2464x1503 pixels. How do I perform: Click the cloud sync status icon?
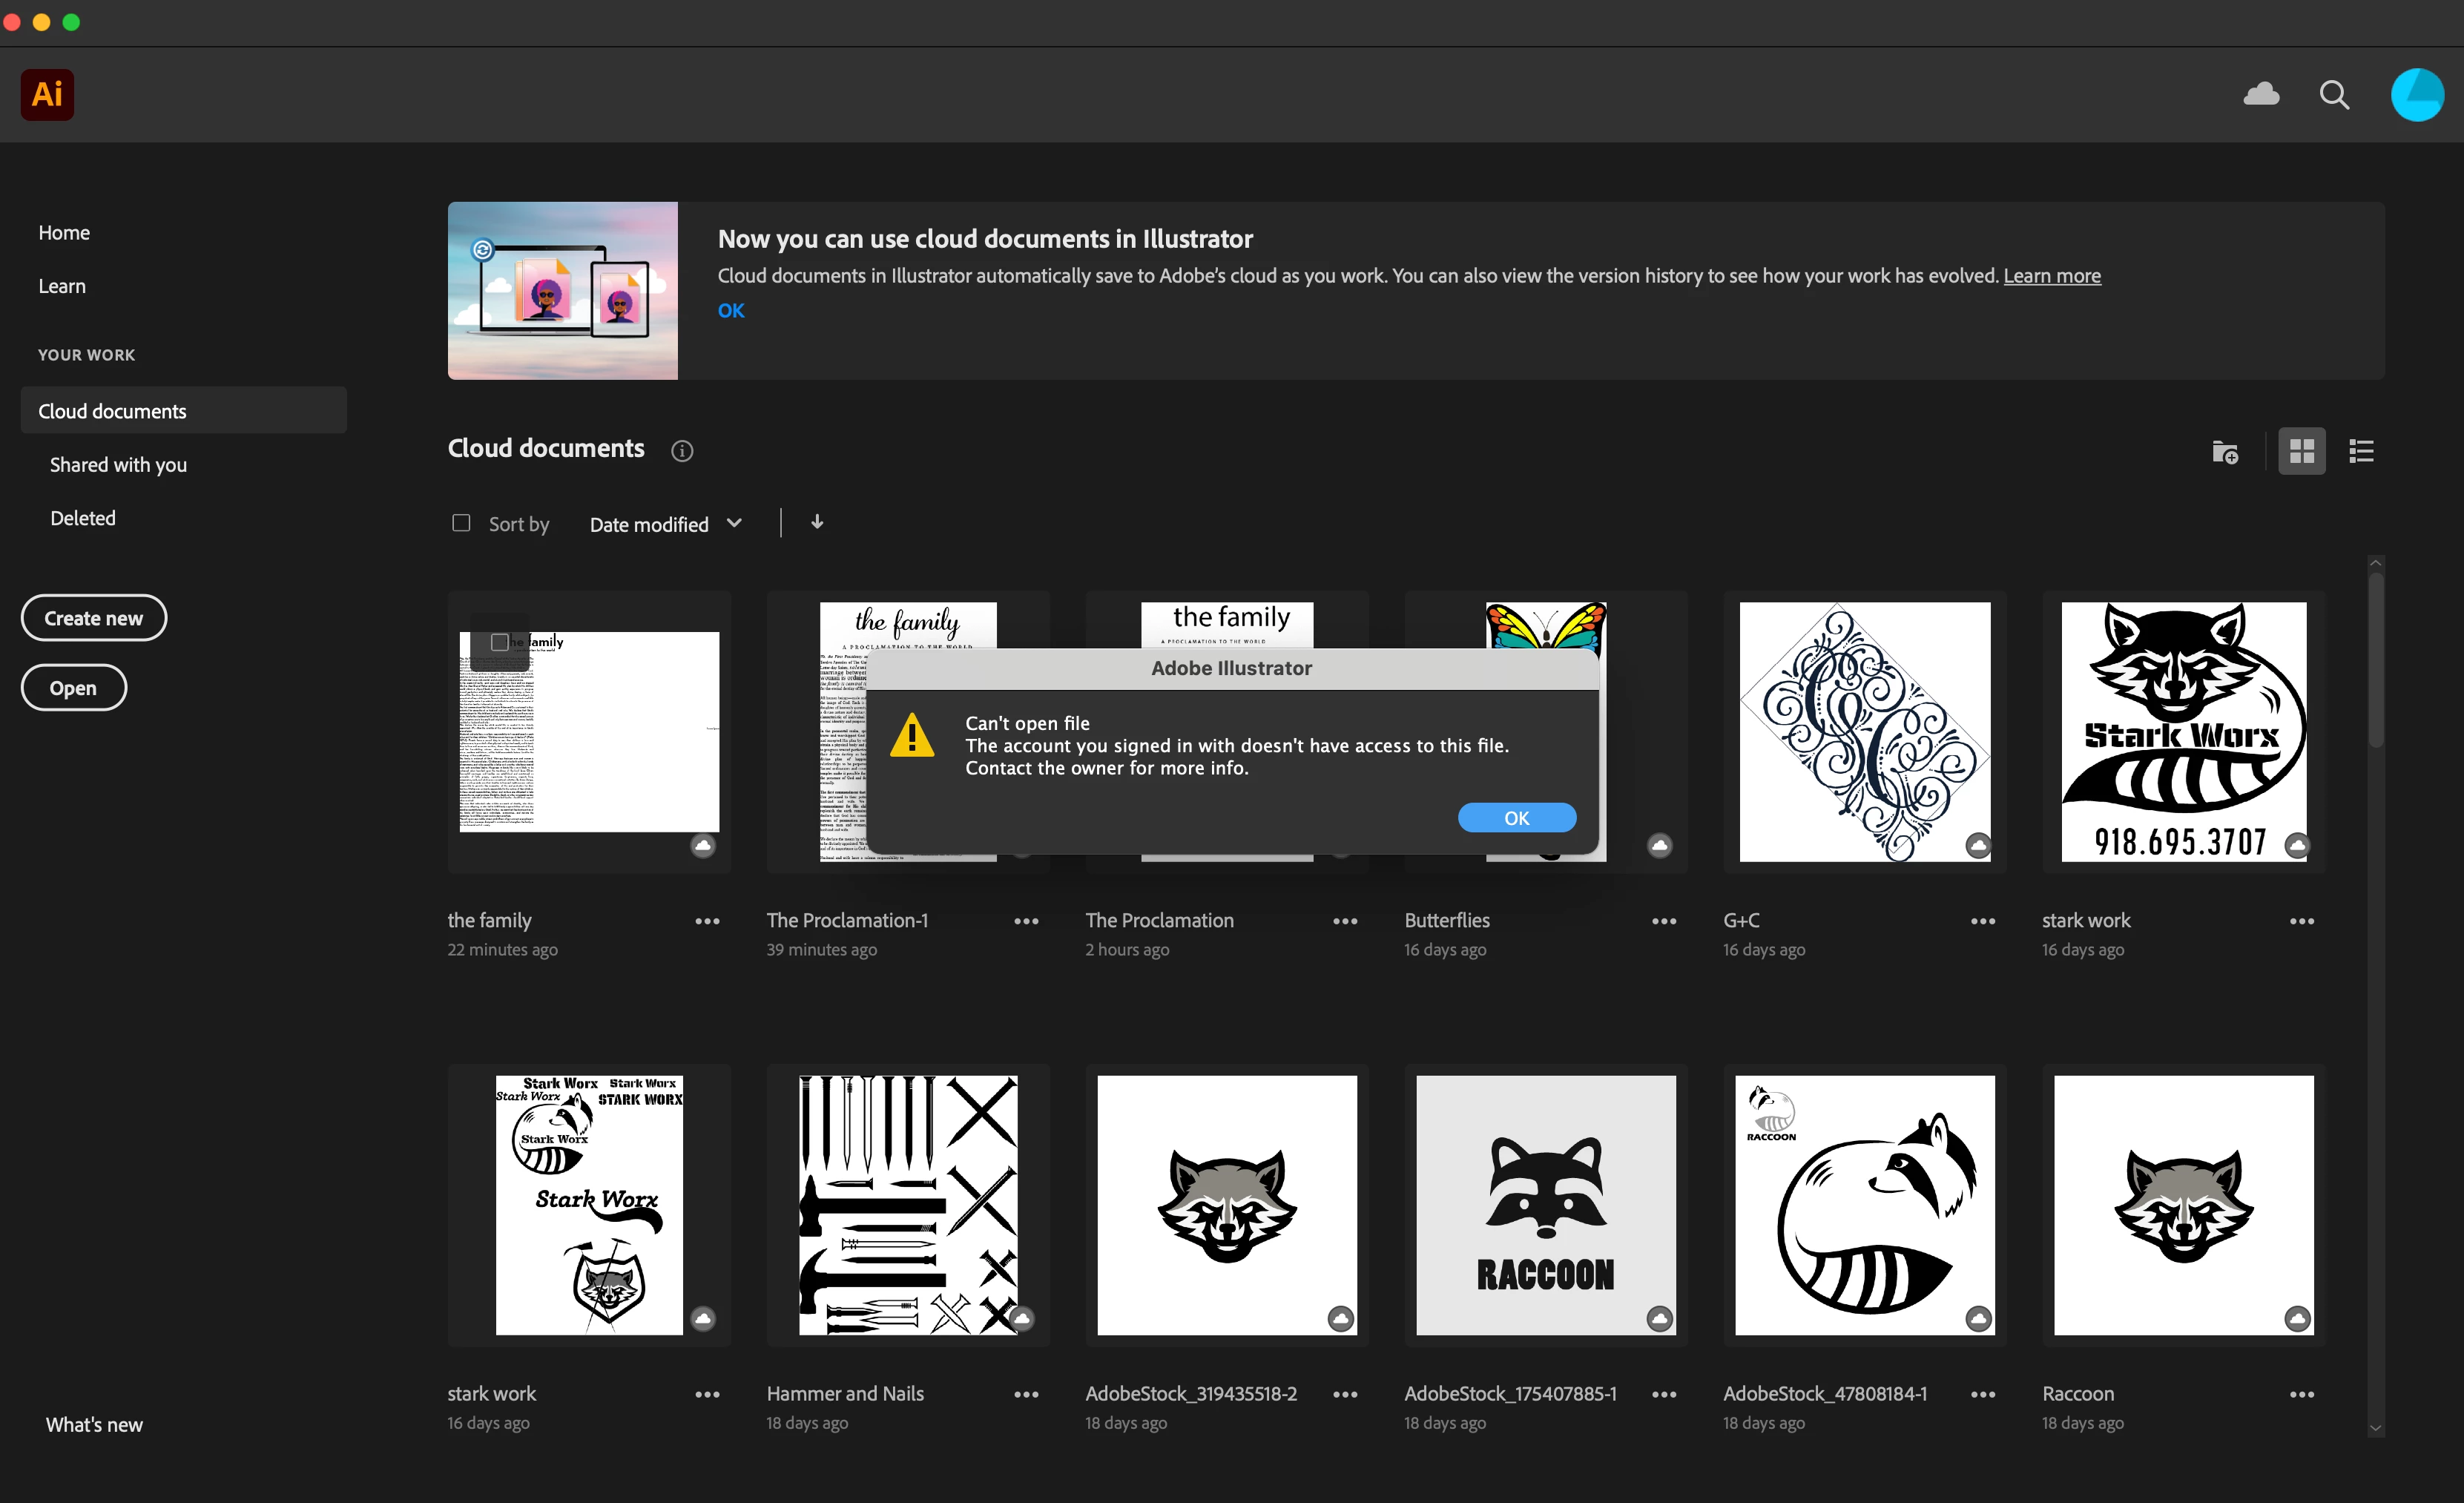tap(2261, 94)
